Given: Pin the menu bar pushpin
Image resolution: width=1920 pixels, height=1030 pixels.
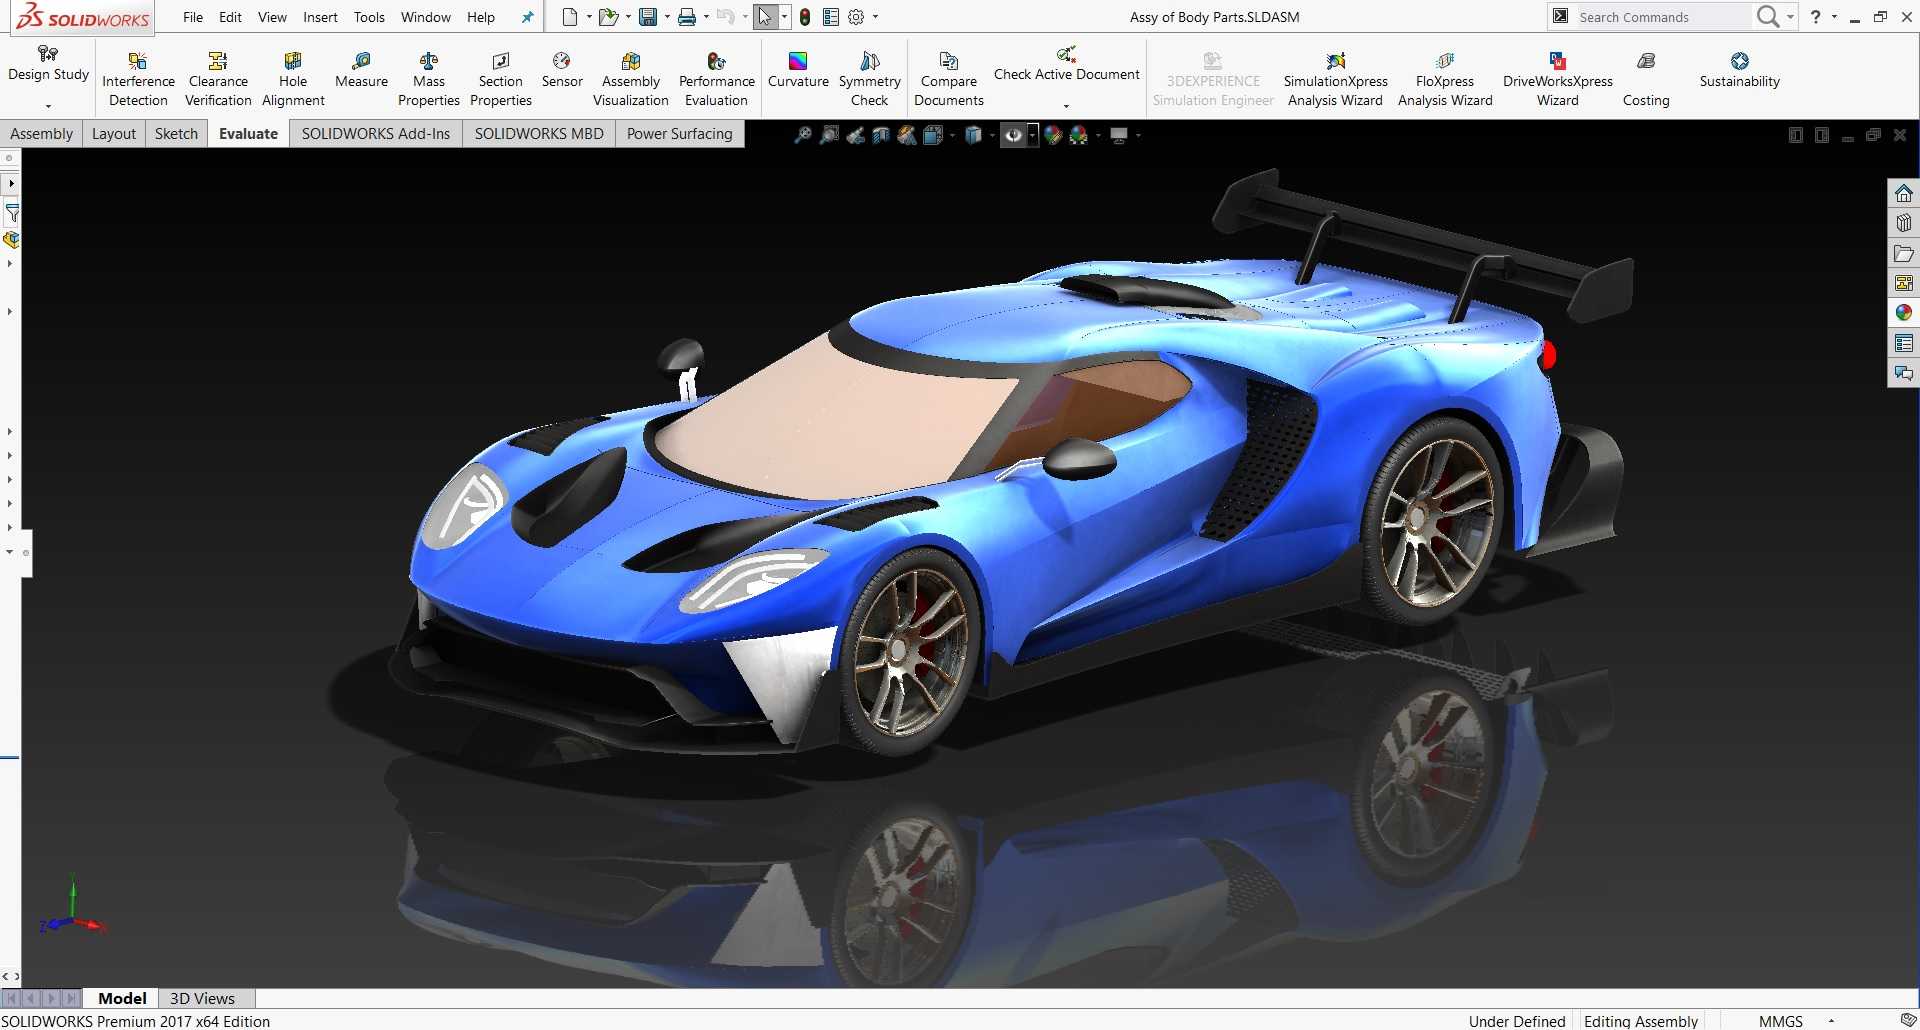Looking at the screenshot, I should pos(528,17).
